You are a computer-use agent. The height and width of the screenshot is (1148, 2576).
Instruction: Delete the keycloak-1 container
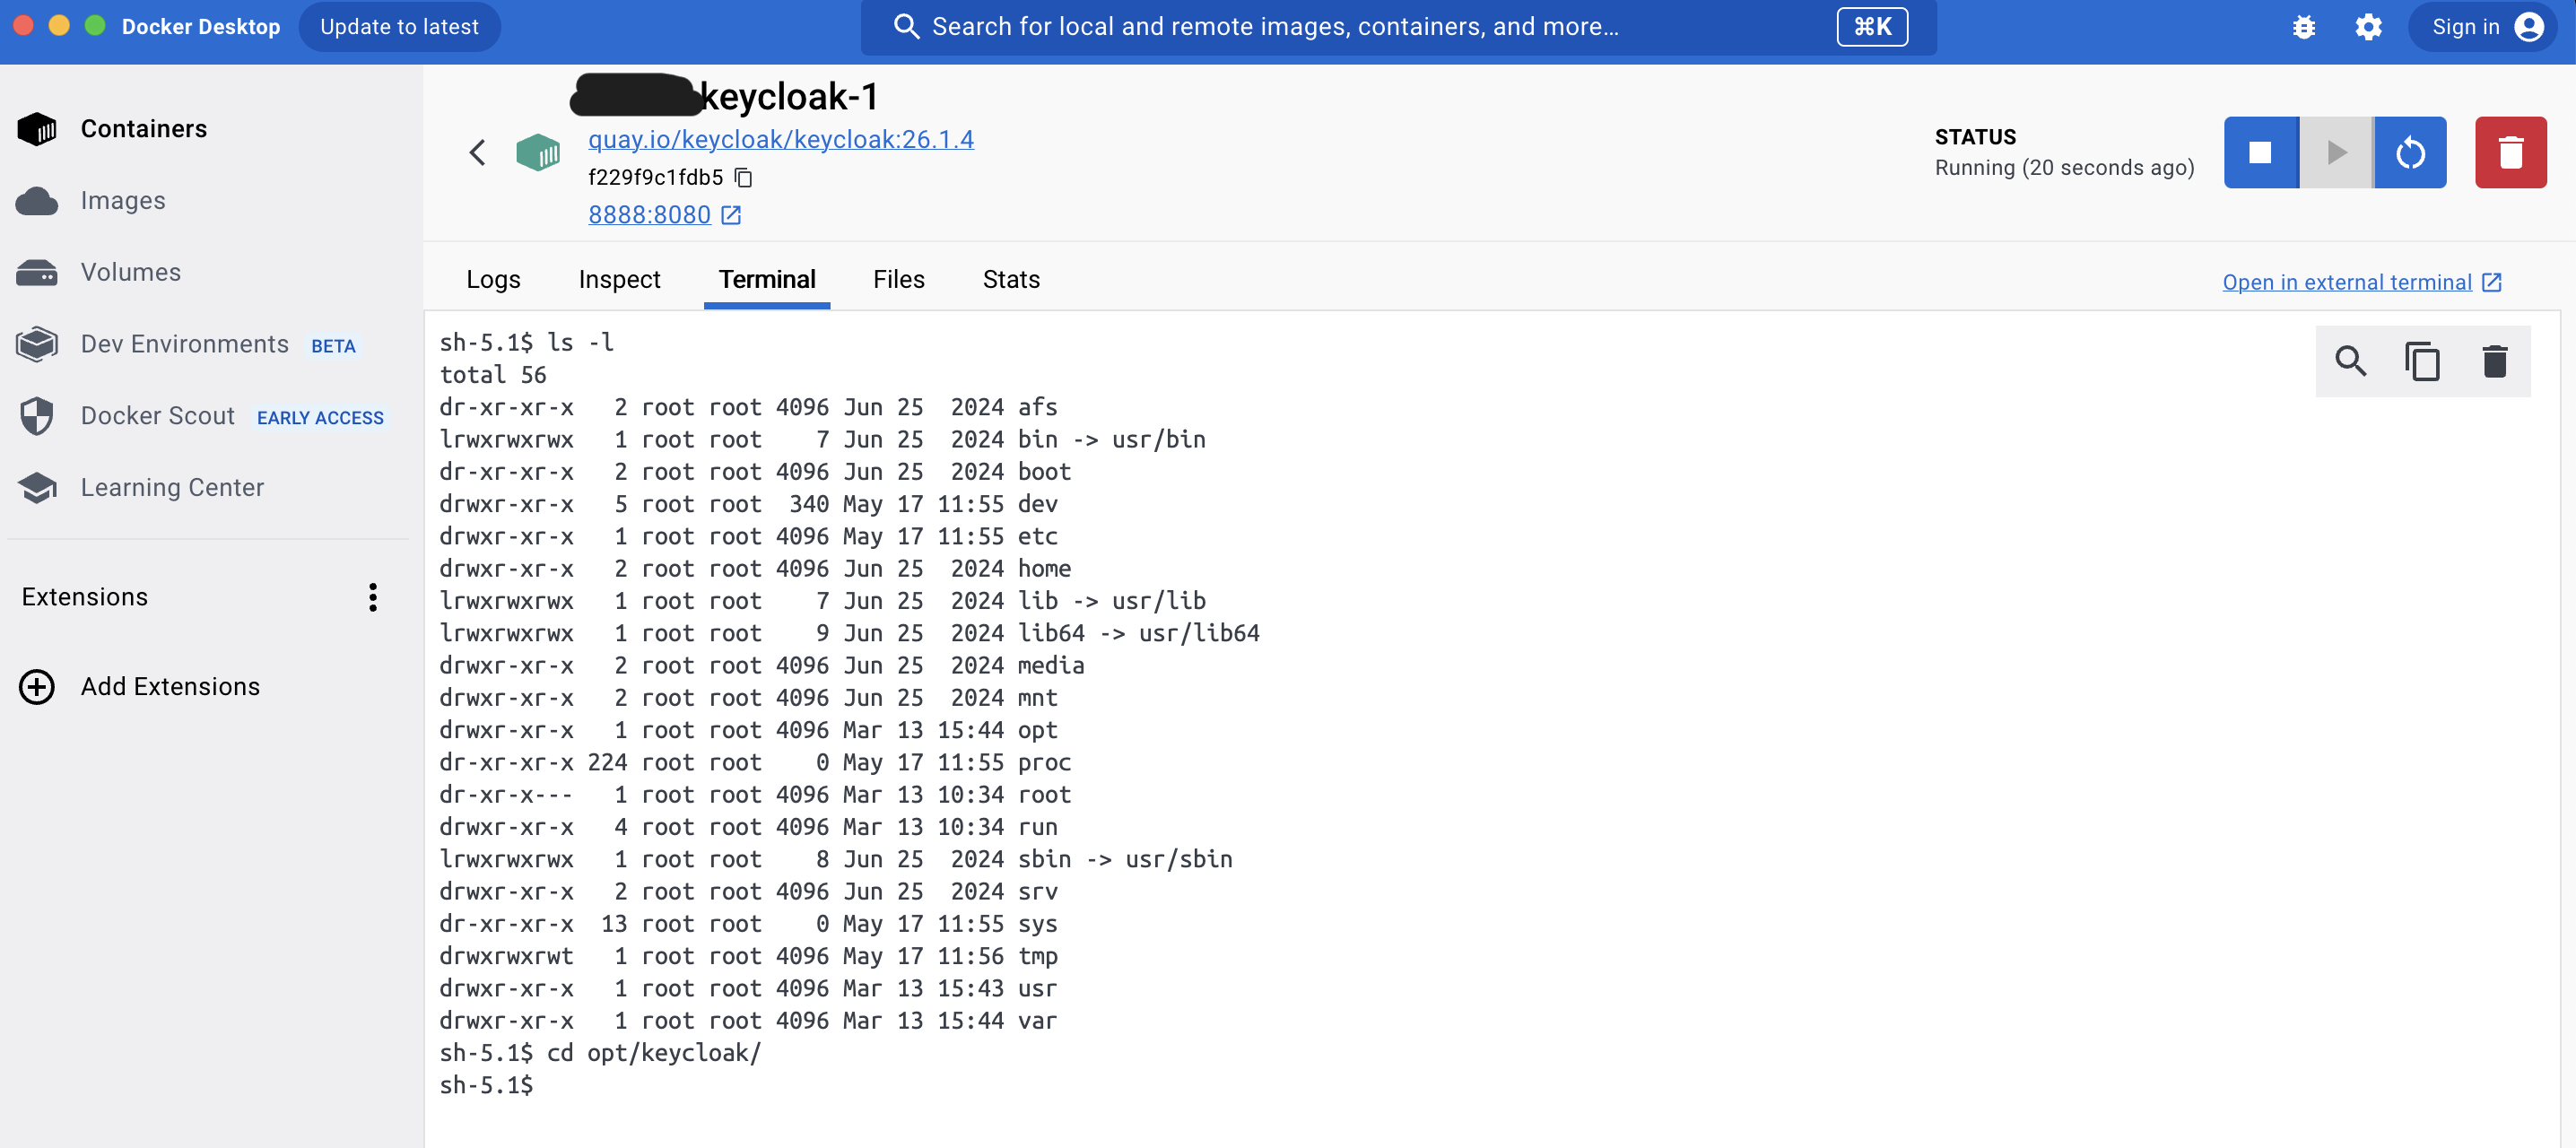click(2513, 152)
